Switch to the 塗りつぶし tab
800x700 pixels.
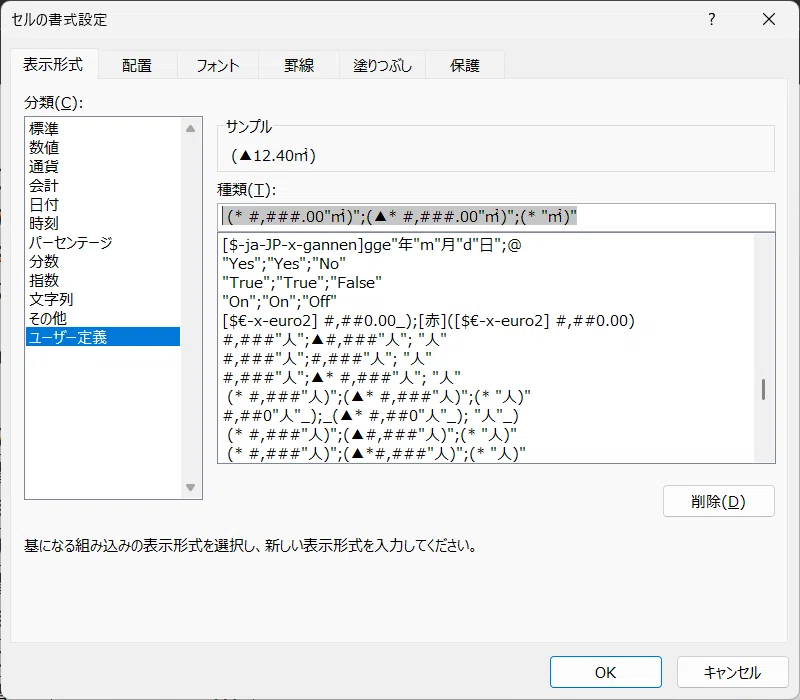click(x=383, y=65)
